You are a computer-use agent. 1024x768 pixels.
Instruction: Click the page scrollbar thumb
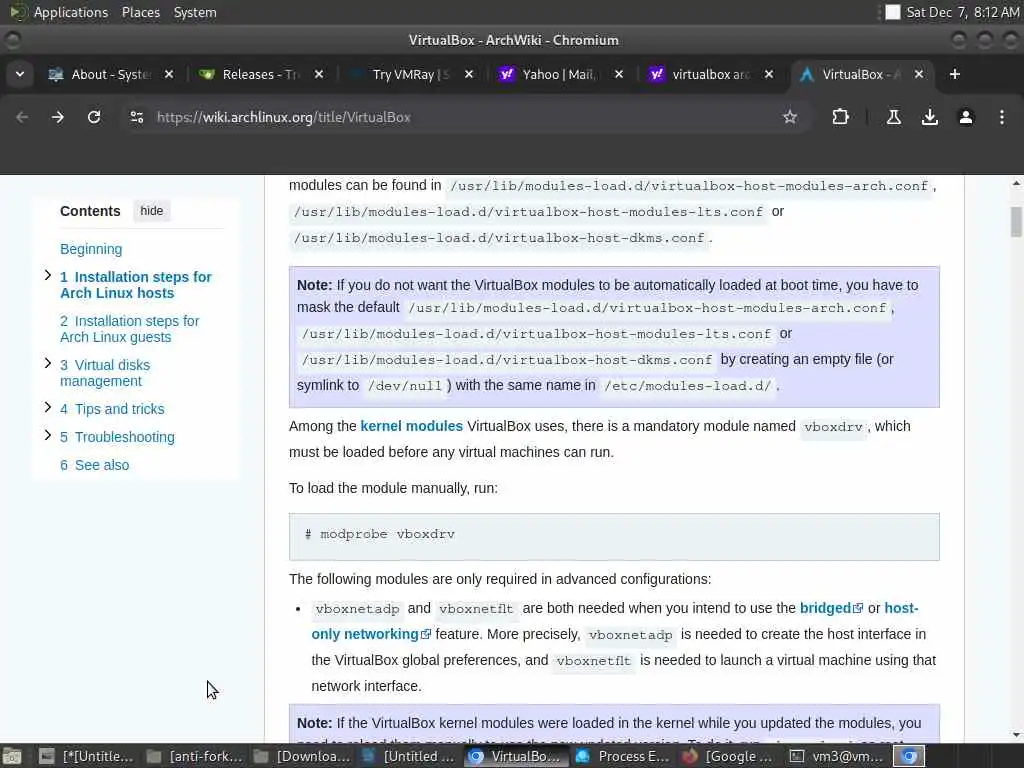click(1016, 221)
